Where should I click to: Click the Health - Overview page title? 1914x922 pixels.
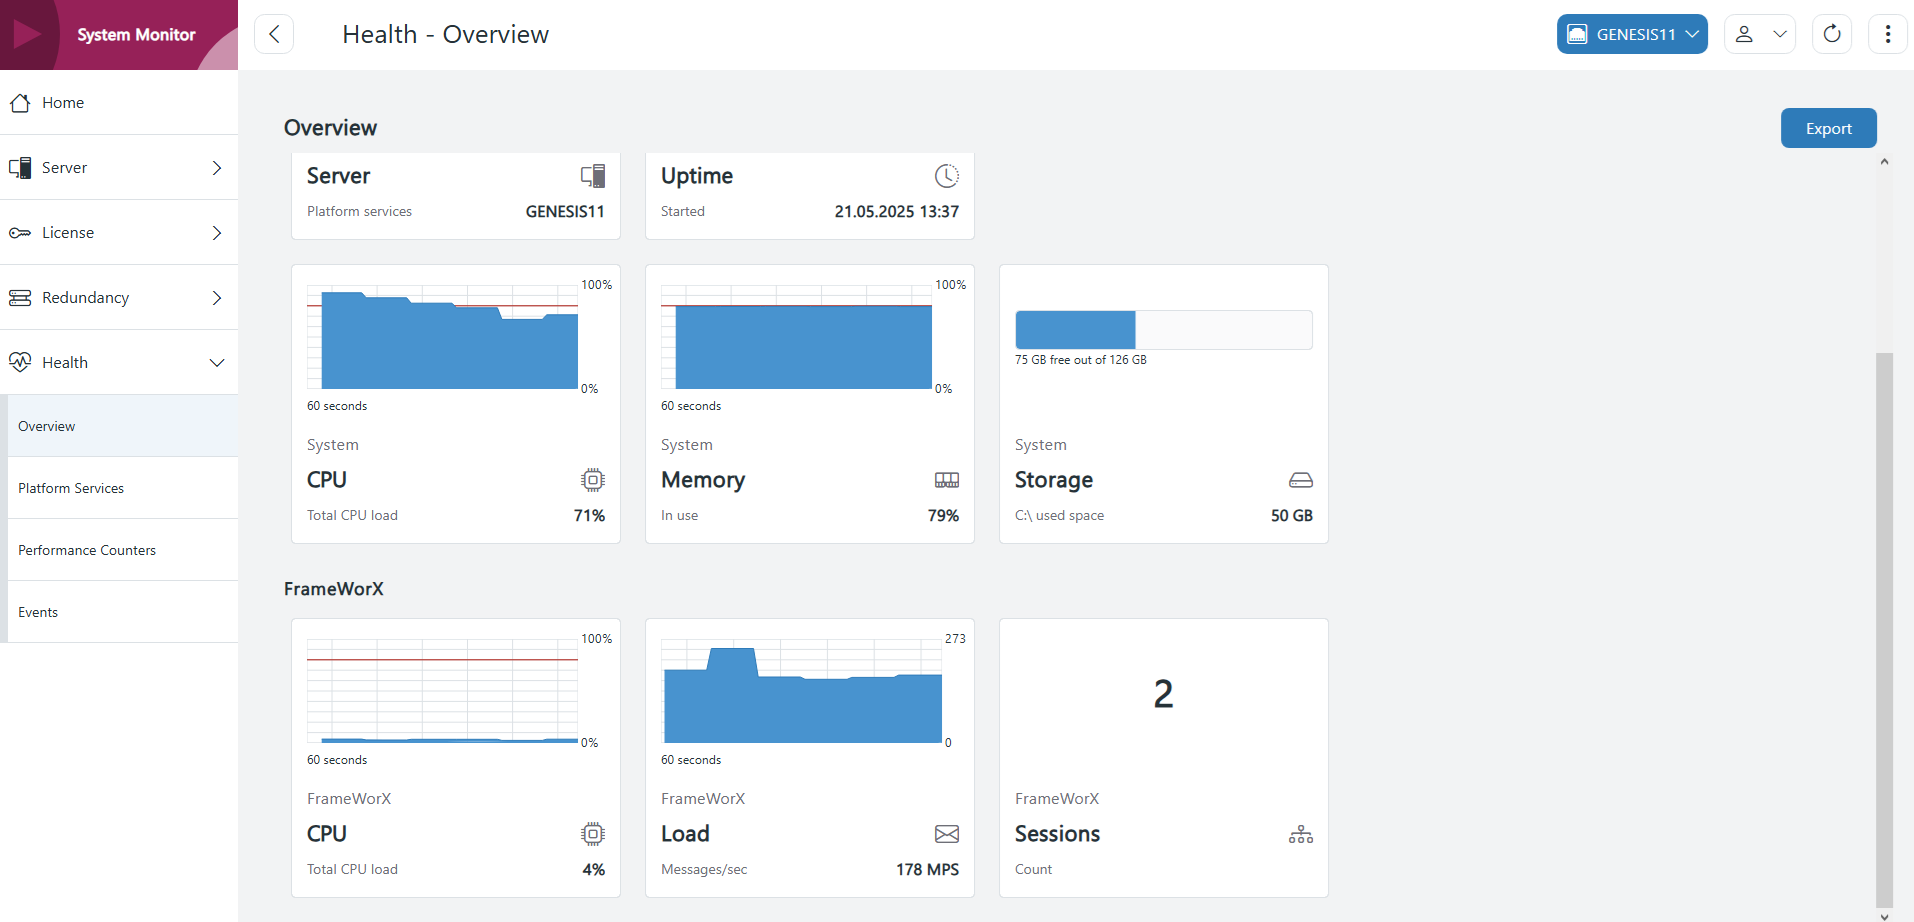(x=445, y=34)
